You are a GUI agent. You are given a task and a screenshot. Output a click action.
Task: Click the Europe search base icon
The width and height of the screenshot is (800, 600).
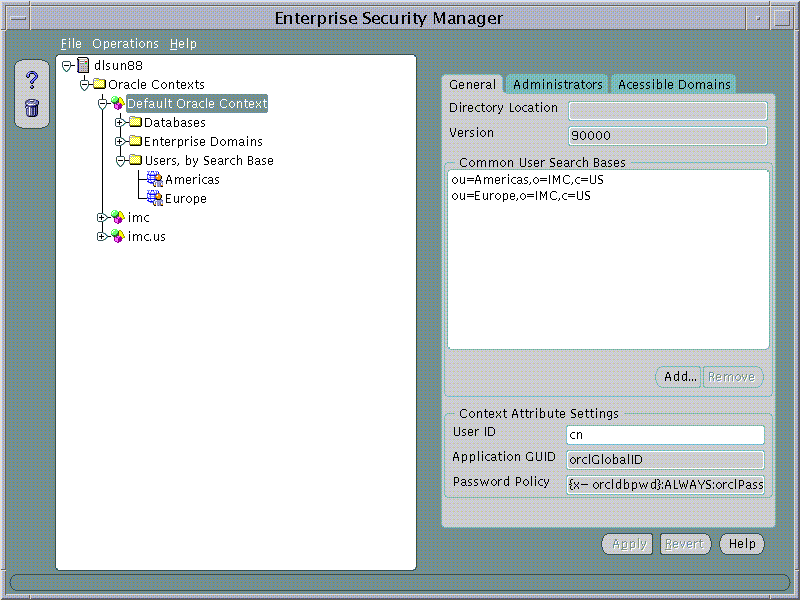click(155, 198)
